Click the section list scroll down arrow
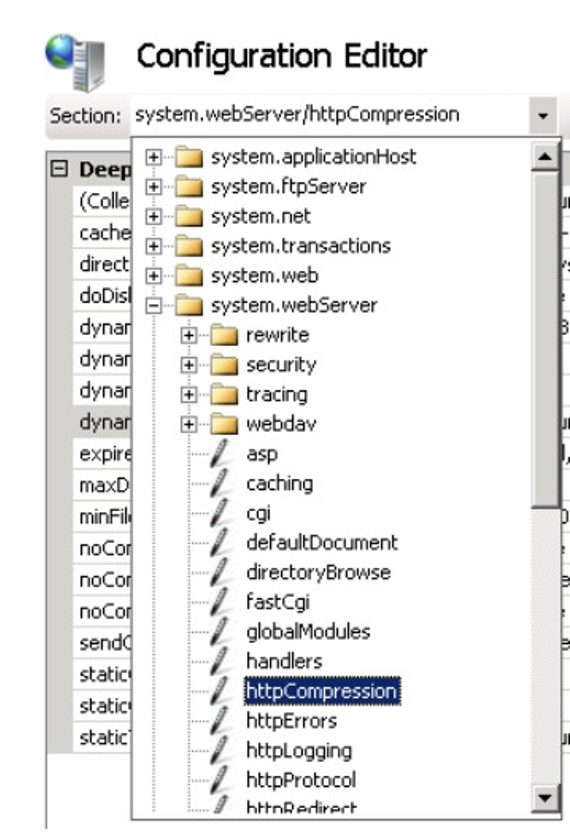570x834 pixels. pyautogui.click(x=545, y=798)
